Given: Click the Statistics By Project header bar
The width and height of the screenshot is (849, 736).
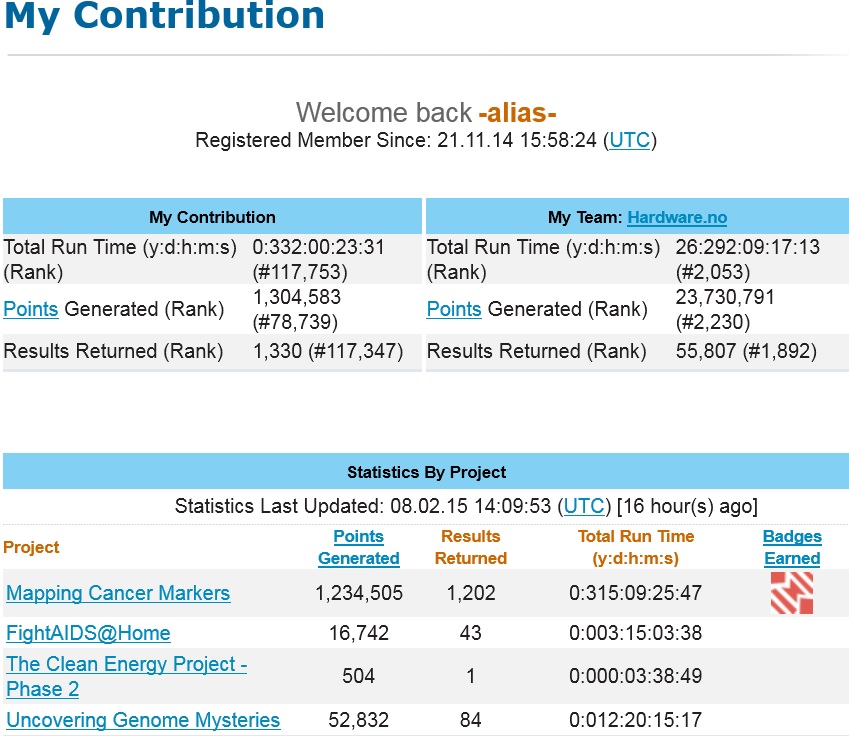Looking at the screenshot, I should point(426,472).
